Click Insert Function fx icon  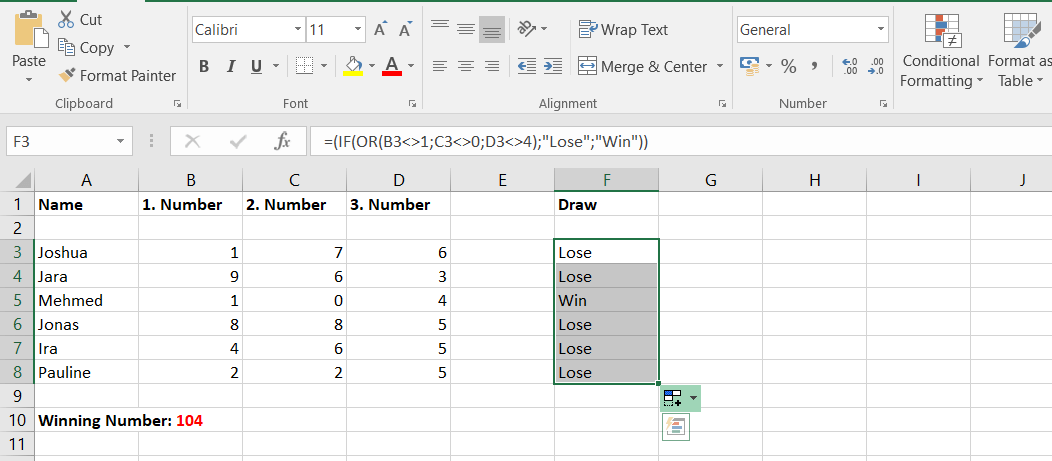point(283,141)
